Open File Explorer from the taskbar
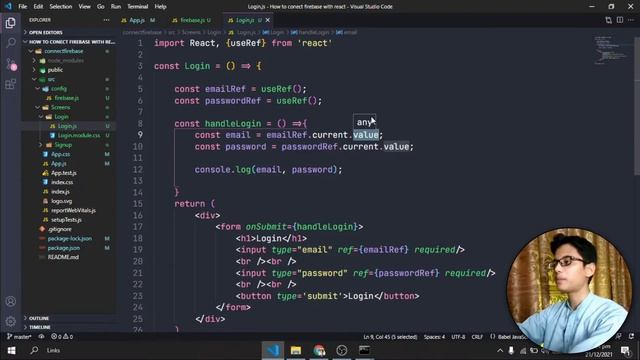This screenshot has width=640, height=360. click(296, 350)
